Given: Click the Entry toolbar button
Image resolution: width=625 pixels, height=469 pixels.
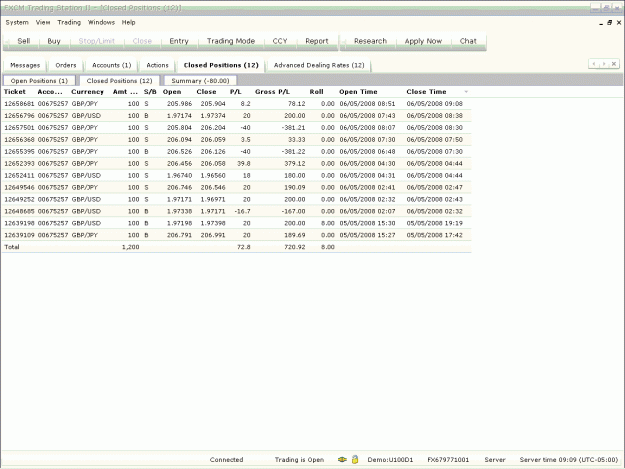Looking at the screenshot, I should [x=179, y=41].
